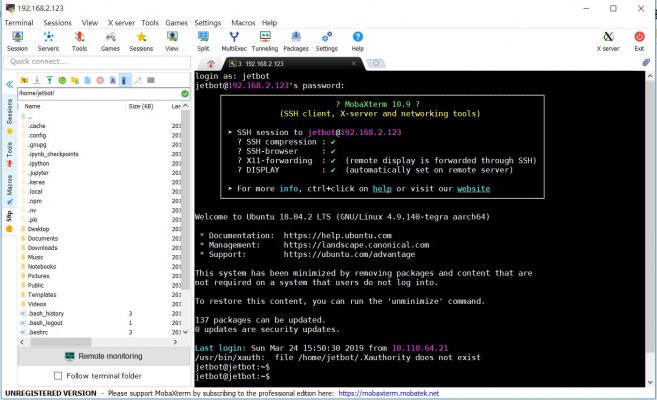
Task: Open the Tunneling tool
Action: 265,40
